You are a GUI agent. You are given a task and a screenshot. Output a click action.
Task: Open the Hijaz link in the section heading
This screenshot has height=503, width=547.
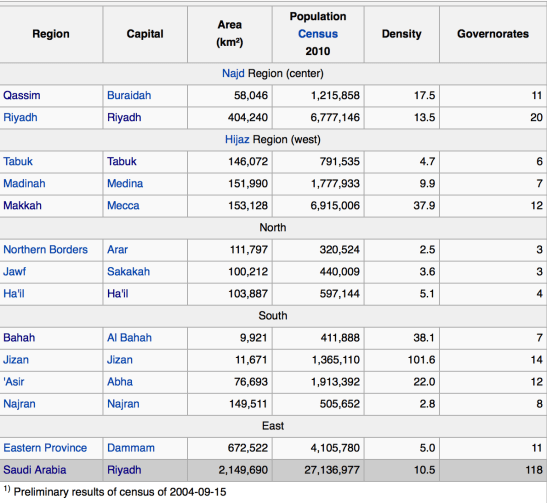pyautogui.click(x=237, y=140)
